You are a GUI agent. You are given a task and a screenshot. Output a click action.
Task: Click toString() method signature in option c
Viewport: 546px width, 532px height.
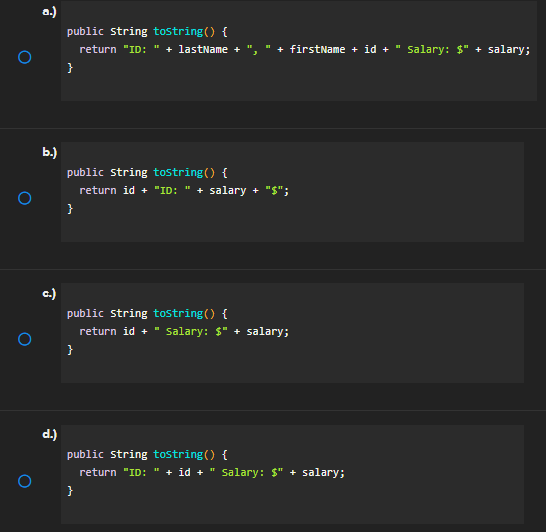(147, 314)
